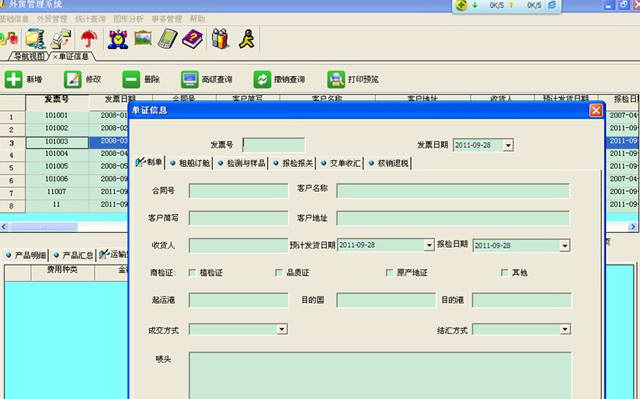Screen dimensions: 640x399
Task: Click the 客户名称 input field
Action: click(453, 191)
